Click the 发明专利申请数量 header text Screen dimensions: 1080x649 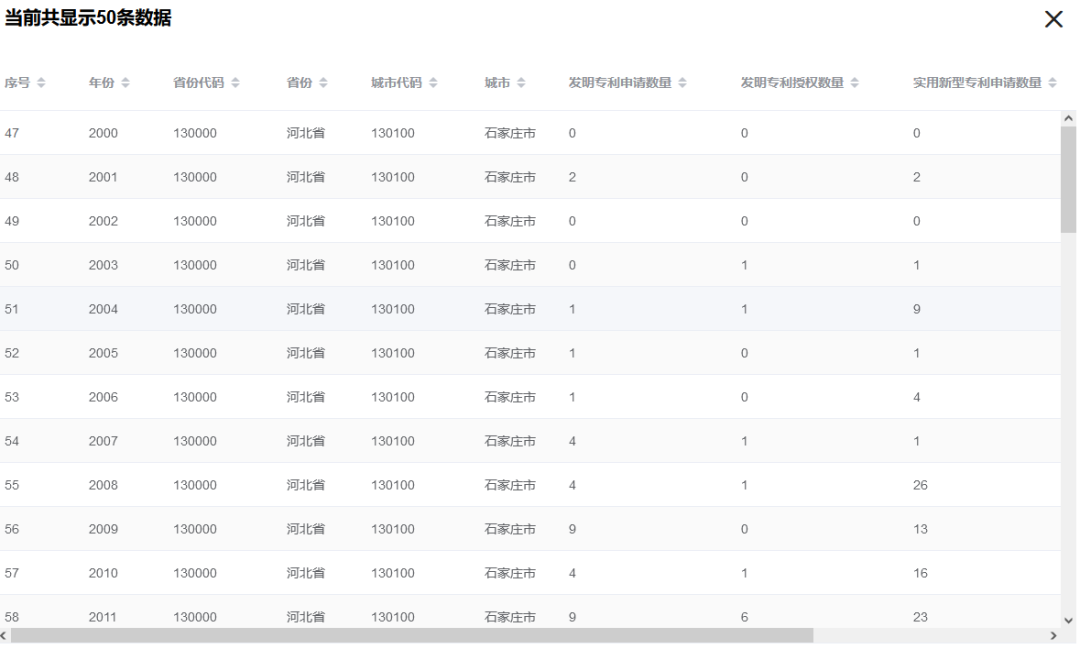click(620, 83)
